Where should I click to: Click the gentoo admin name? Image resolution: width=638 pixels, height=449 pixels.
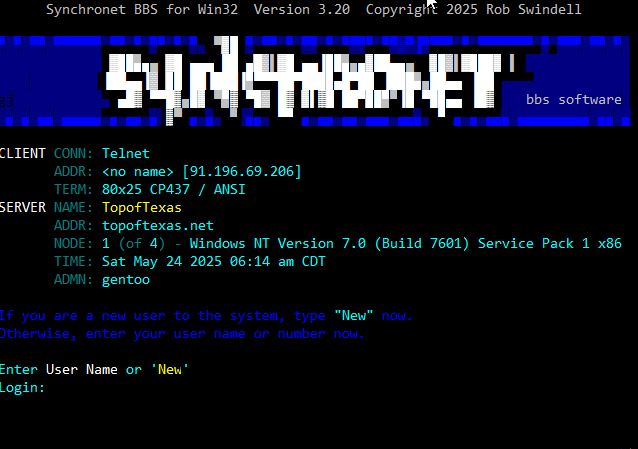click(x=126, y=280)
